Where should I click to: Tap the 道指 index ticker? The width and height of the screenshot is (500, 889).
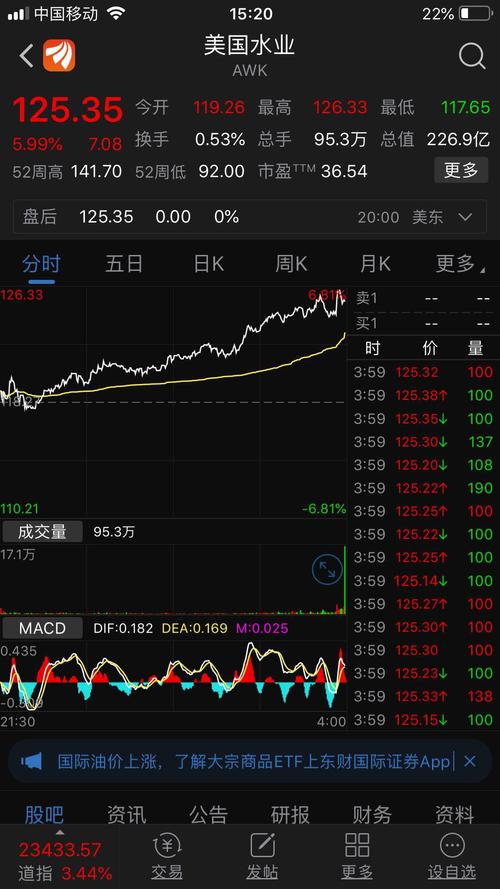(x=65, y=860)
